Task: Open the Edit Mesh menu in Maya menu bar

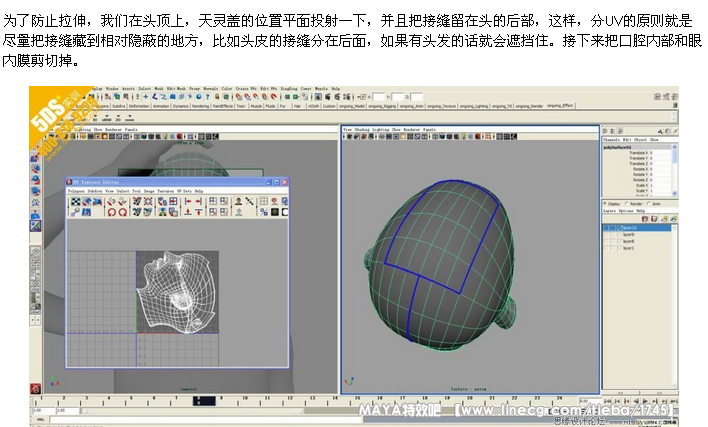Action: (x=177, y=88)
